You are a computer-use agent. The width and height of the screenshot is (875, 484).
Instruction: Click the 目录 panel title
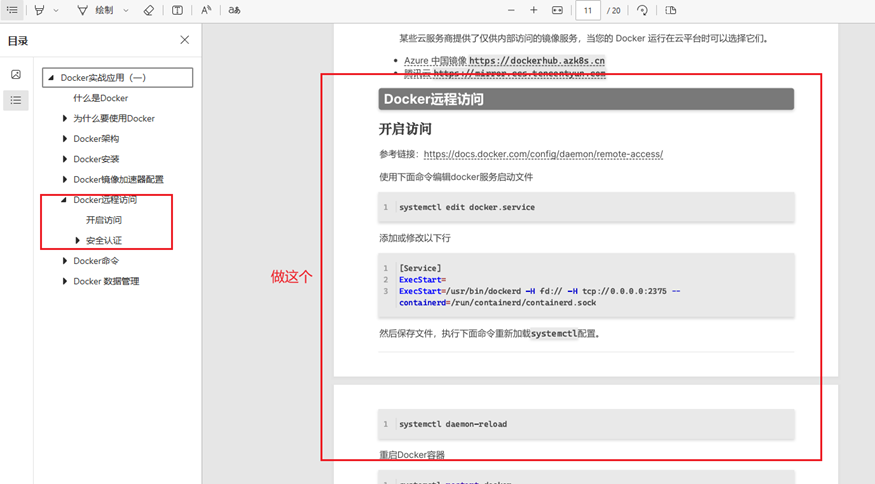coord(18,41)
